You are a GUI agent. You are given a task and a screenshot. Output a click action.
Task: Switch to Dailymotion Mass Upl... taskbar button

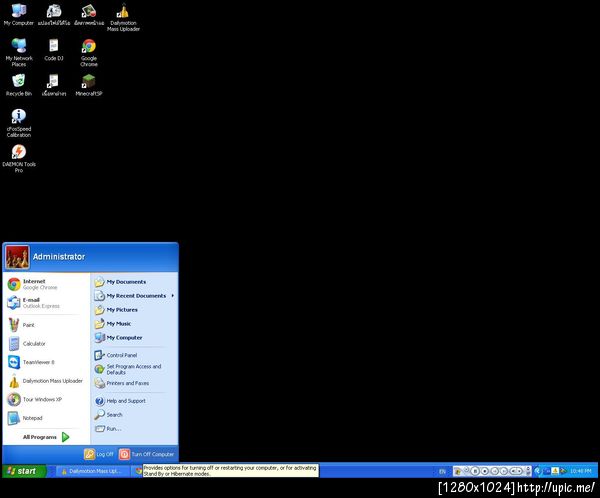click(x=93, y=471)
